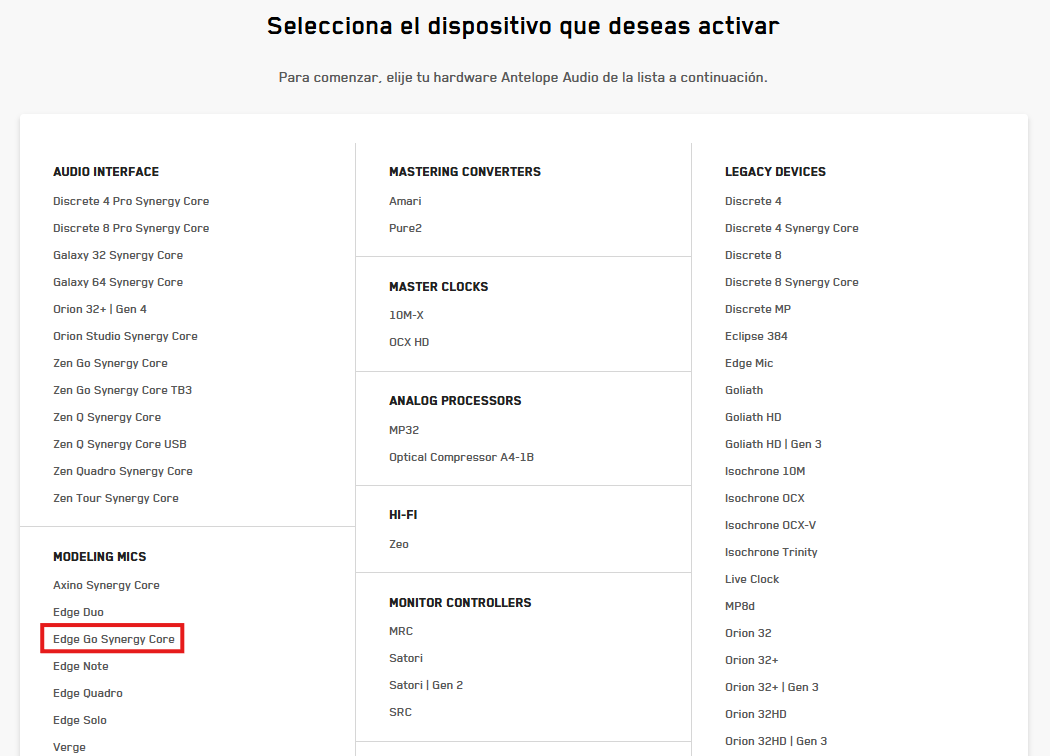Image resolution: width=1050 pixels, height=756 pixels.
Task: Select MP8d legacy device
Action: pos(740,606)
